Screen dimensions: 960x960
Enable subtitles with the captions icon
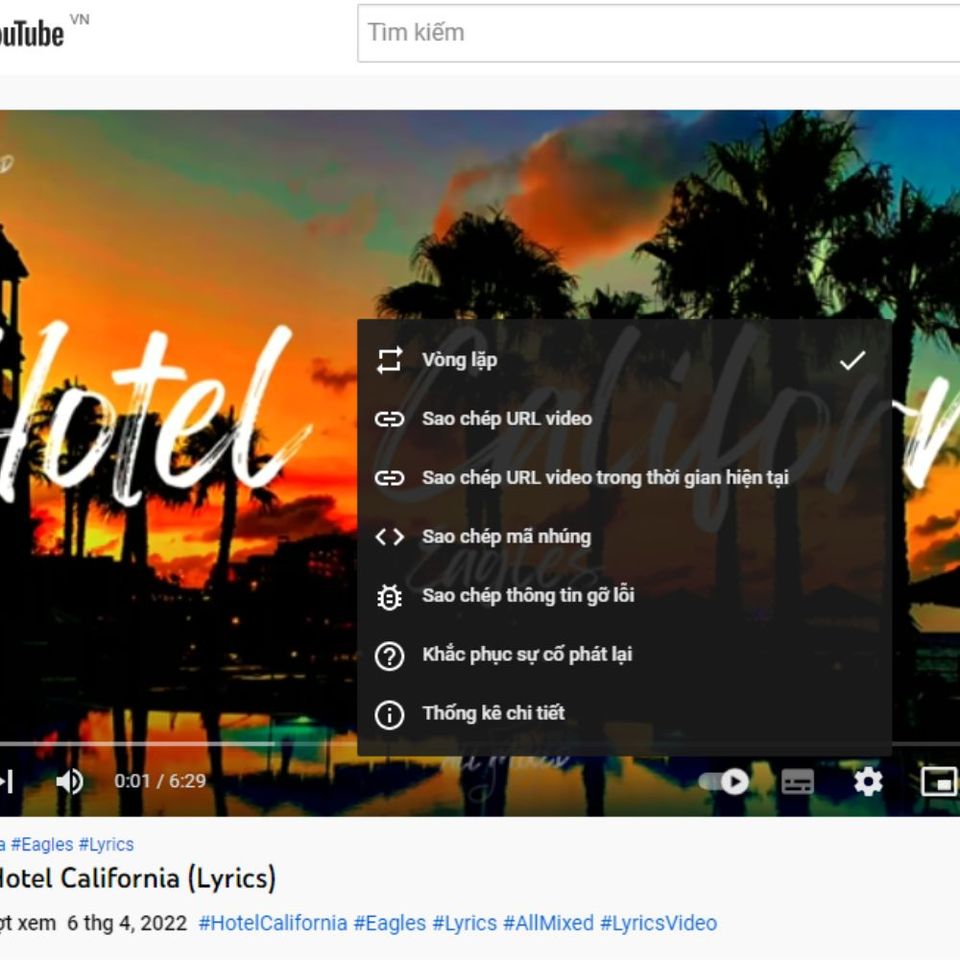click(x=797, y=782)
